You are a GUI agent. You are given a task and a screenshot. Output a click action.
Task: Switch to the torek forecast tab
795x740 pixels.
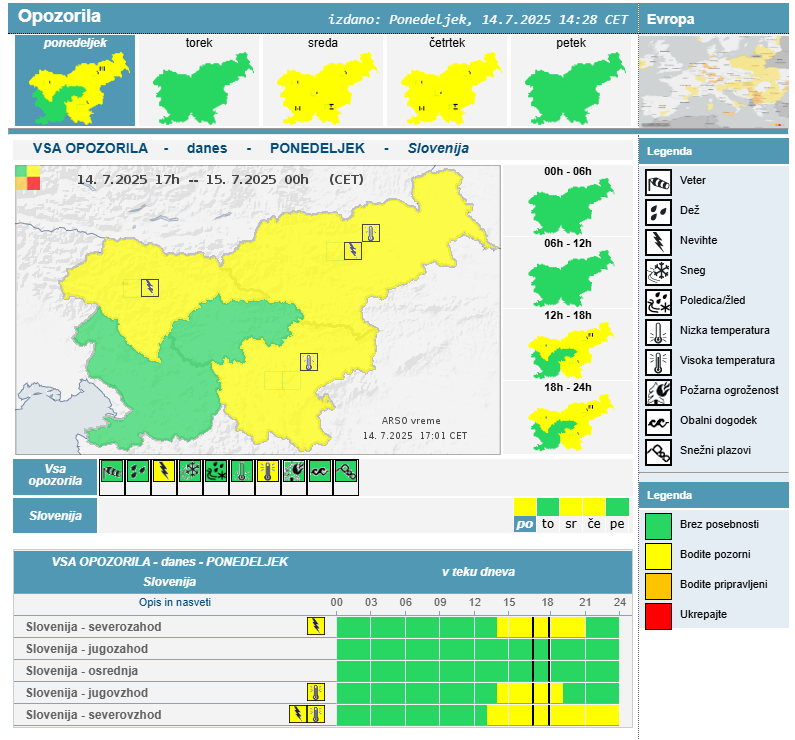[198, 81]
